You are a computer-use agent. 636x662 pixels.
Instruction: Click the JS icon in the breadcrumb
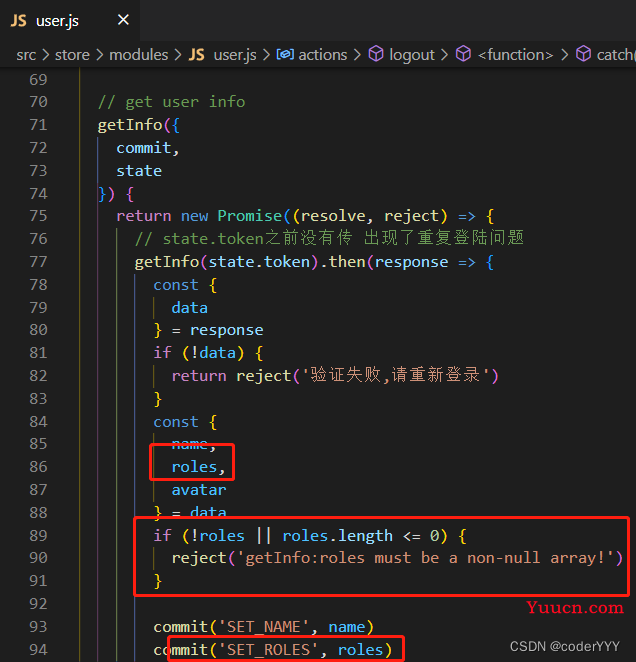(x=197, y=55)
